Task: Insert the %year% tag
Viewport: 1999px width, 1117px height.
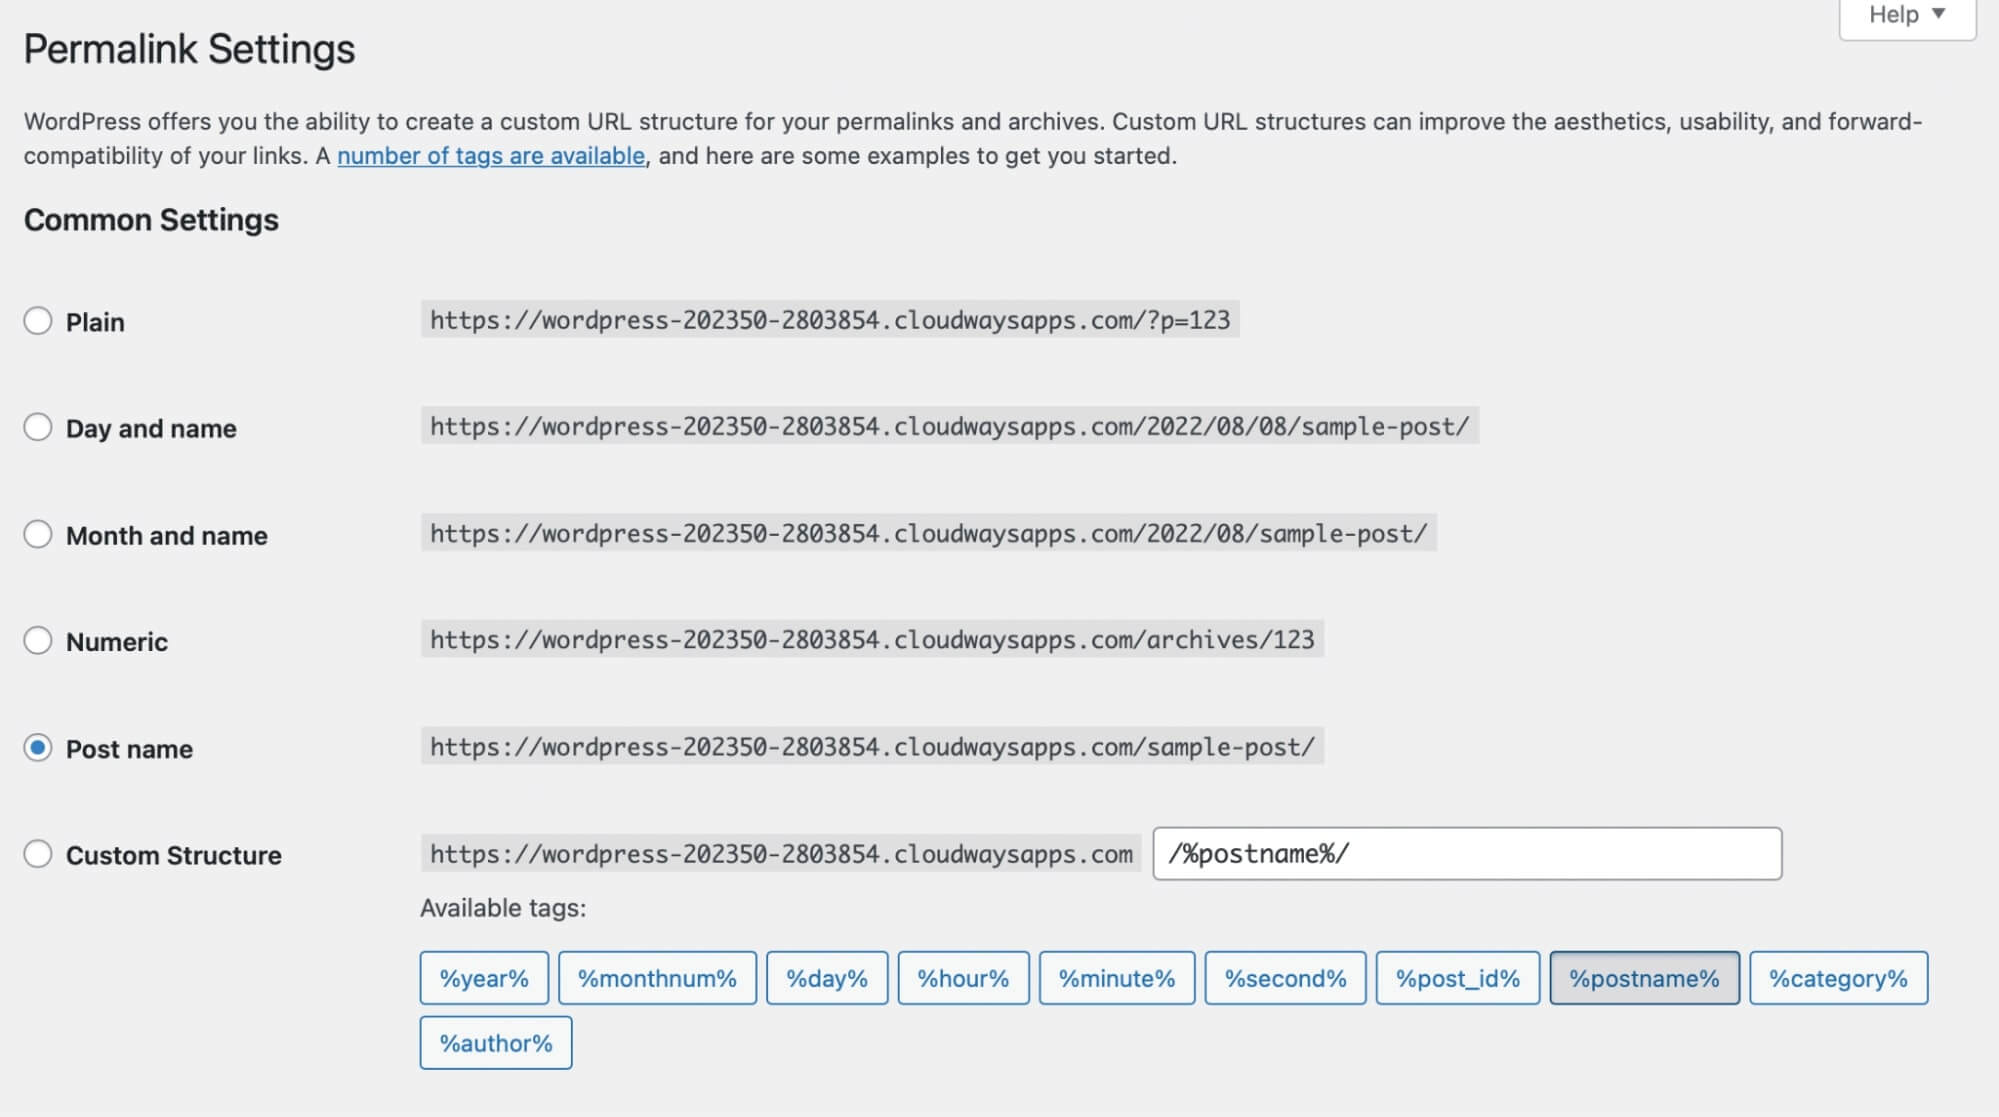Action: 484,978
